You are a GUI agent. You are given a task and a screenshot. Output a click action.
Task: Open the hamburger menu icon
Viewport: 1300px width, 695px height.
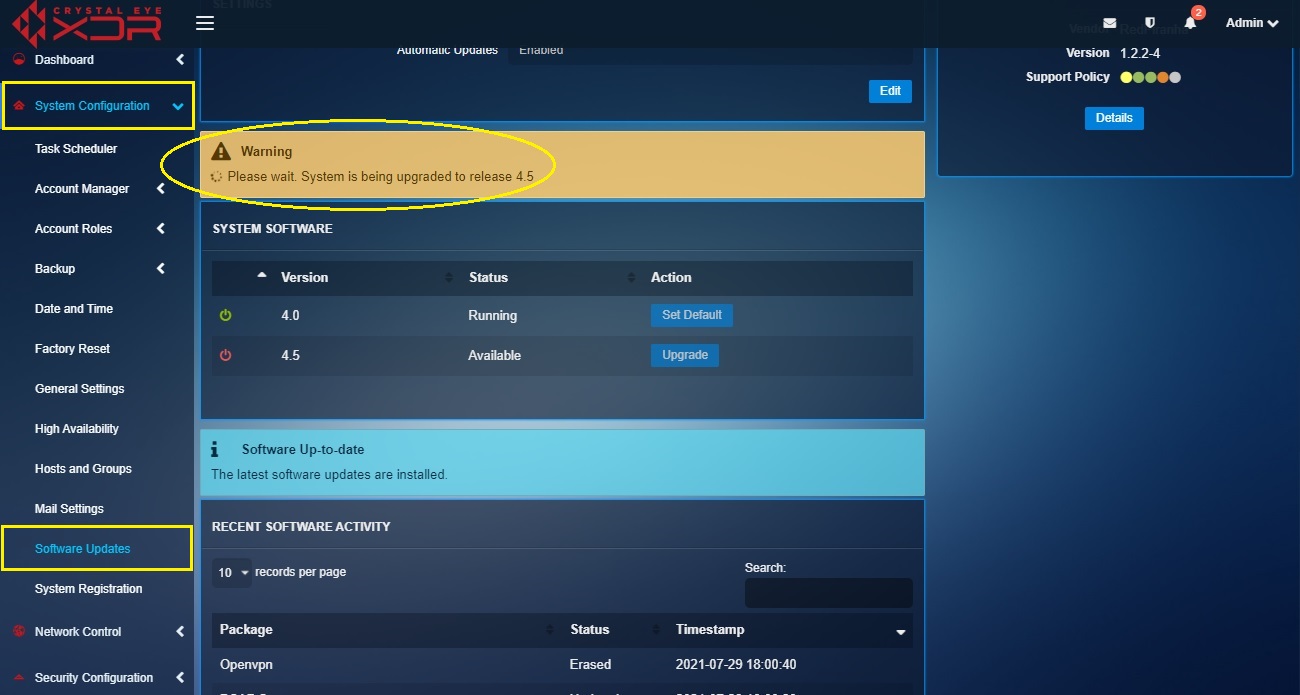pos(205,23)
